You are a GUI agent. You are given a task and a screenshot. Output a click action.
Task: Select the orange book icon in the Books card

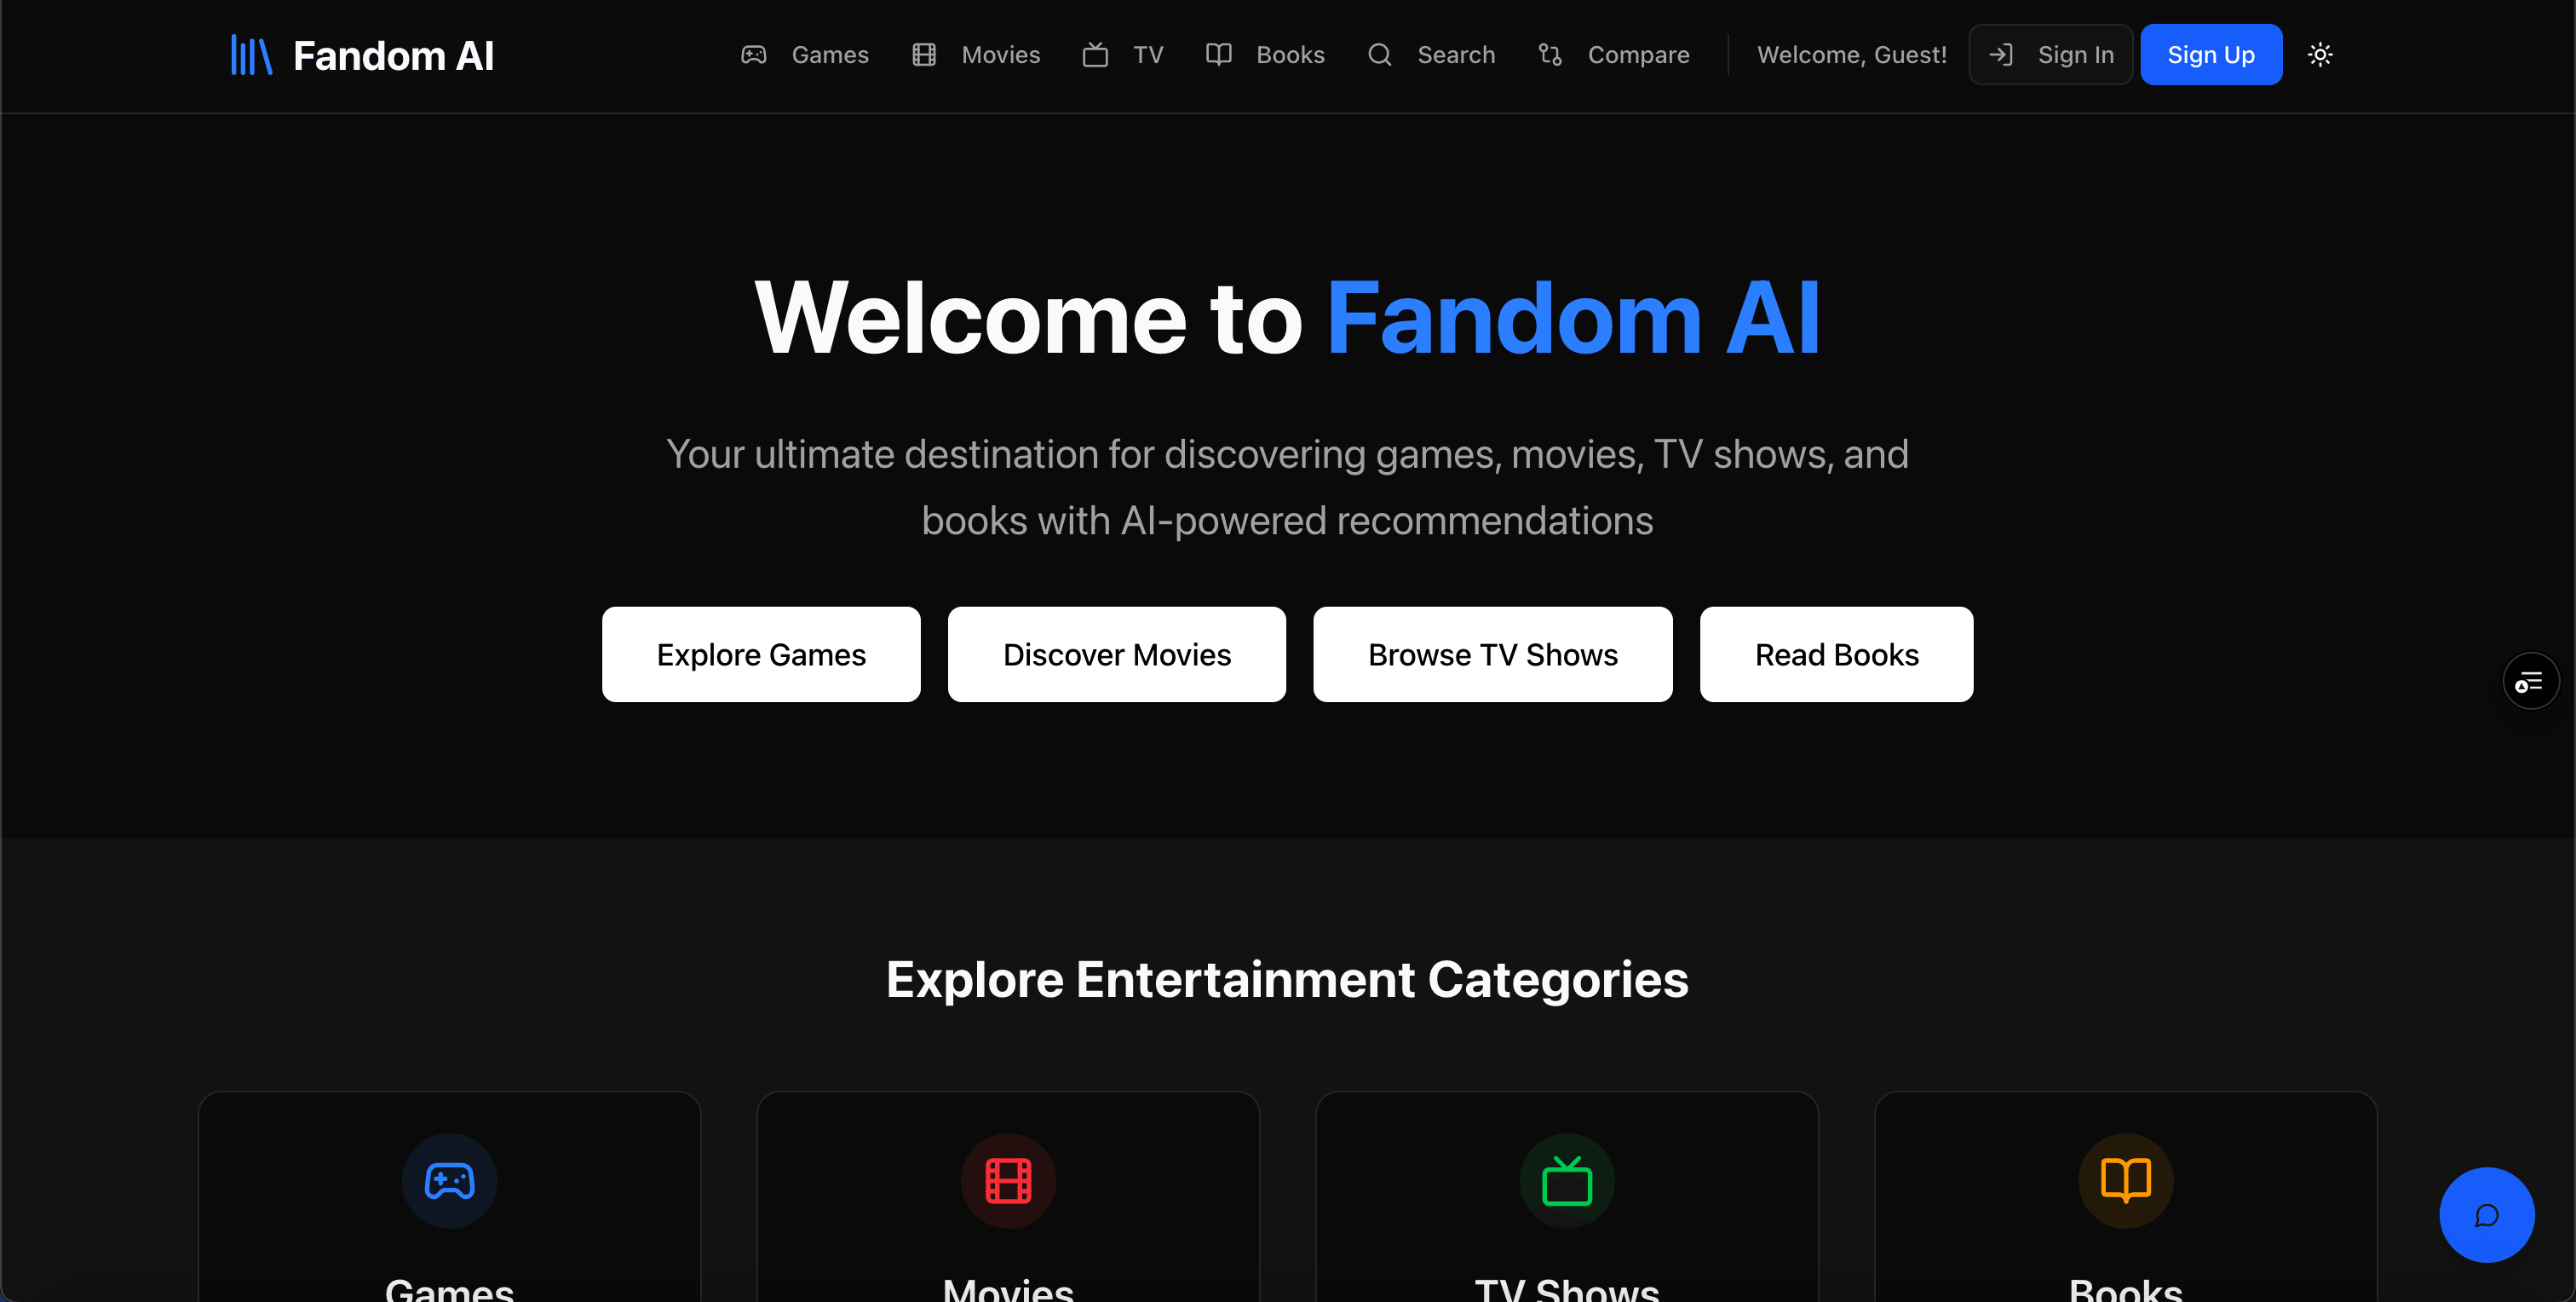coord(2126,1181)
